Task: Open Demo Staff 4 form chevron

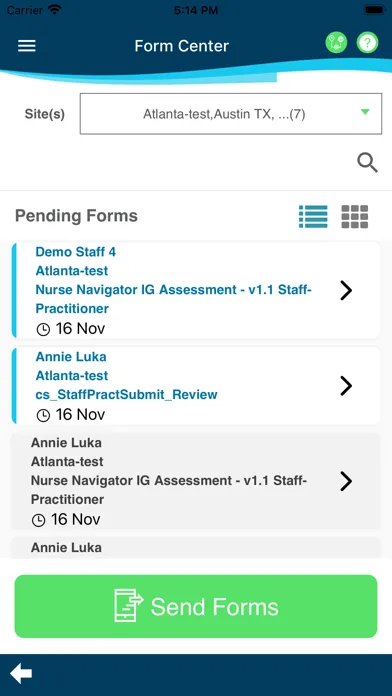Action: click(346, 290)
